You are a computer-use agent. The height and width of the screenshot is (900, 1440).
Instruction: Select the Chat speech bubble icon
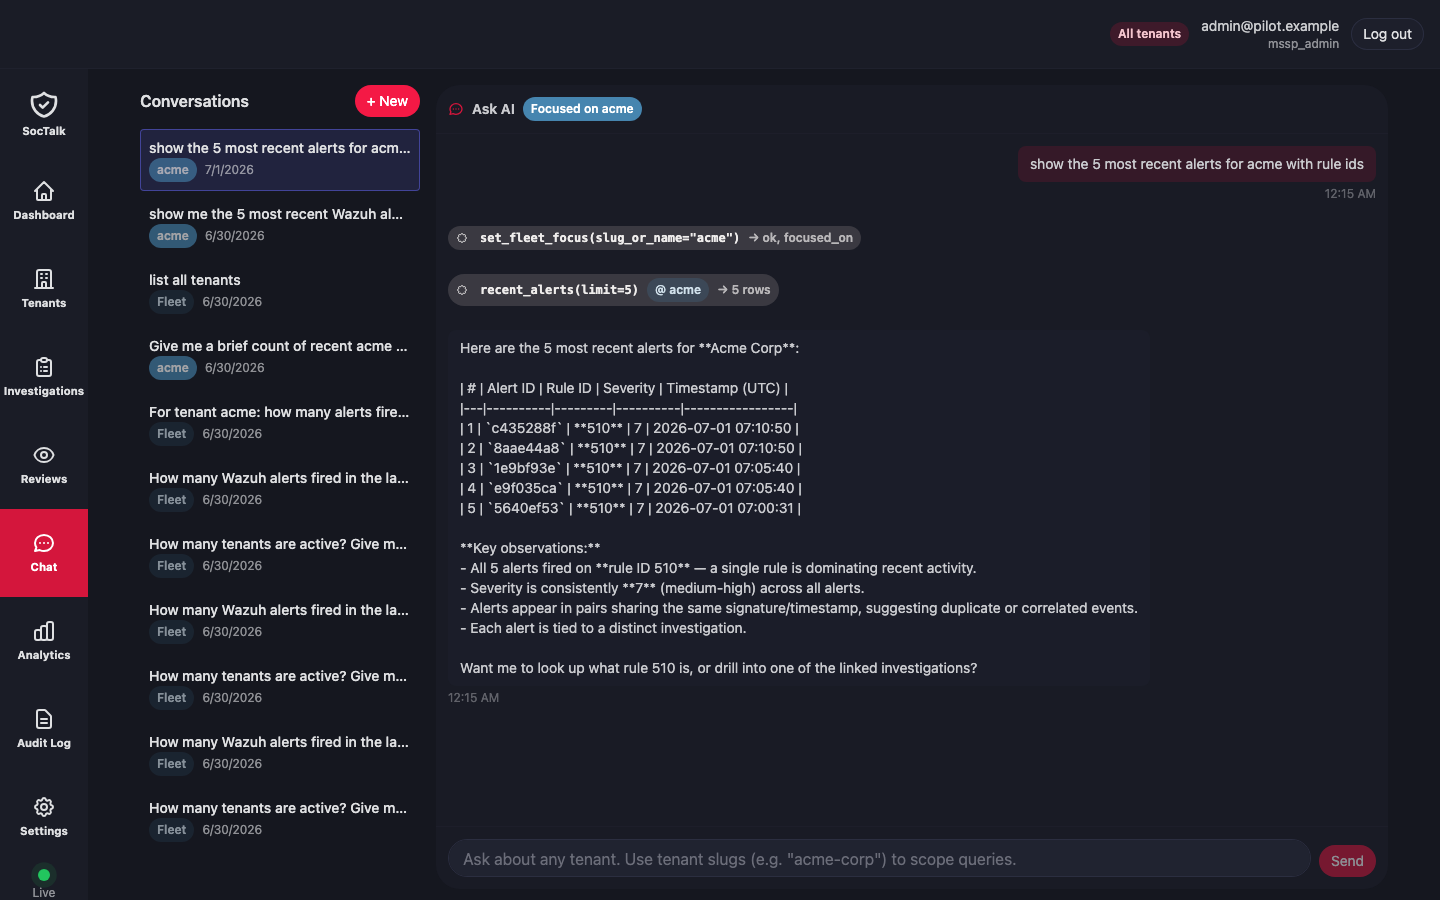[x=44, y=543]
